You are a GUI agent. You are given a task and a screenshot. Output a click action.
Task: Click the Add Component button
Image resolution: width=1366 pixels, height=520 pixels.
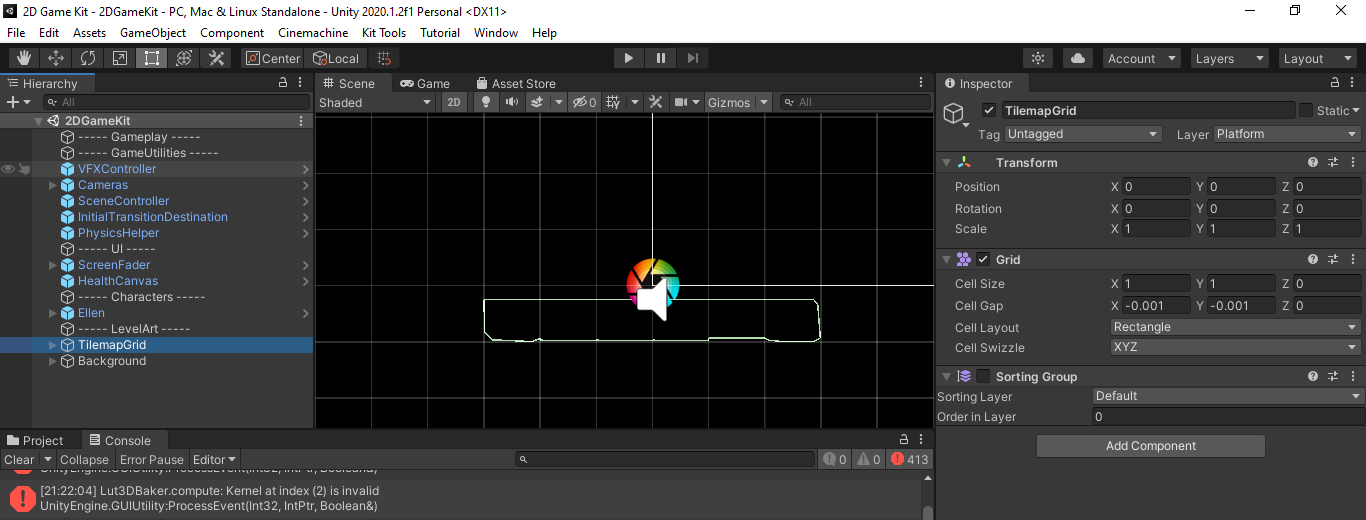(1150, 446)
